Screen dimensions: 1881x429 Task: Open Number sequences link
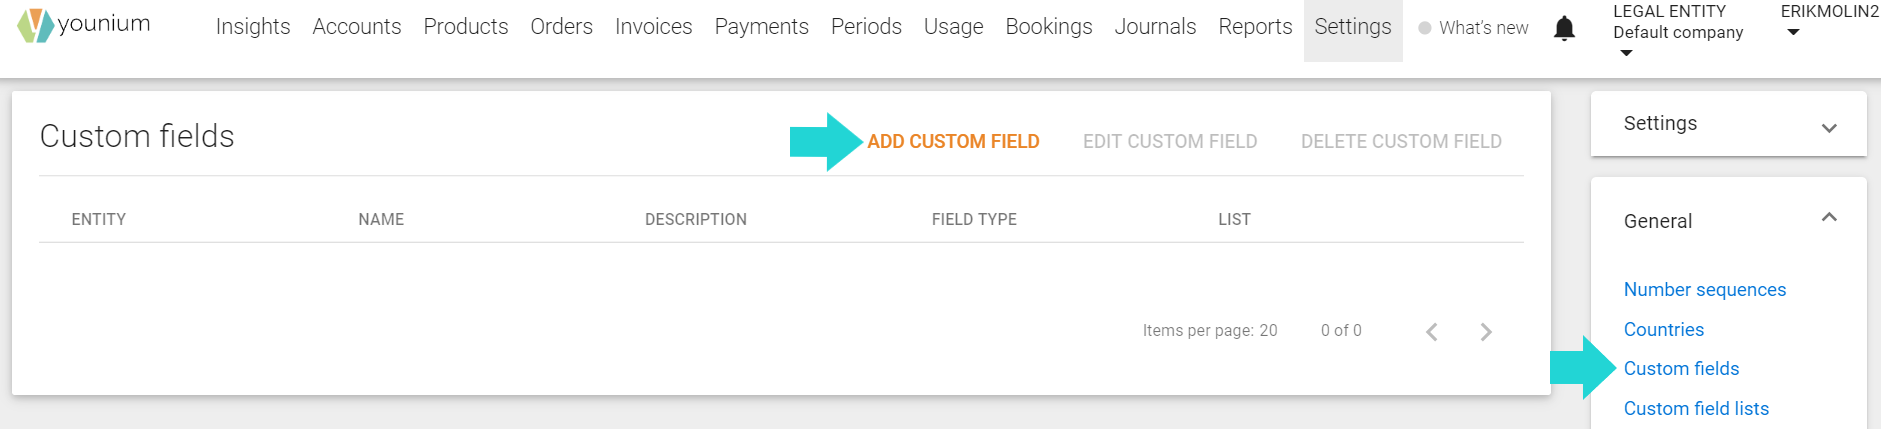pos(1704,290)
